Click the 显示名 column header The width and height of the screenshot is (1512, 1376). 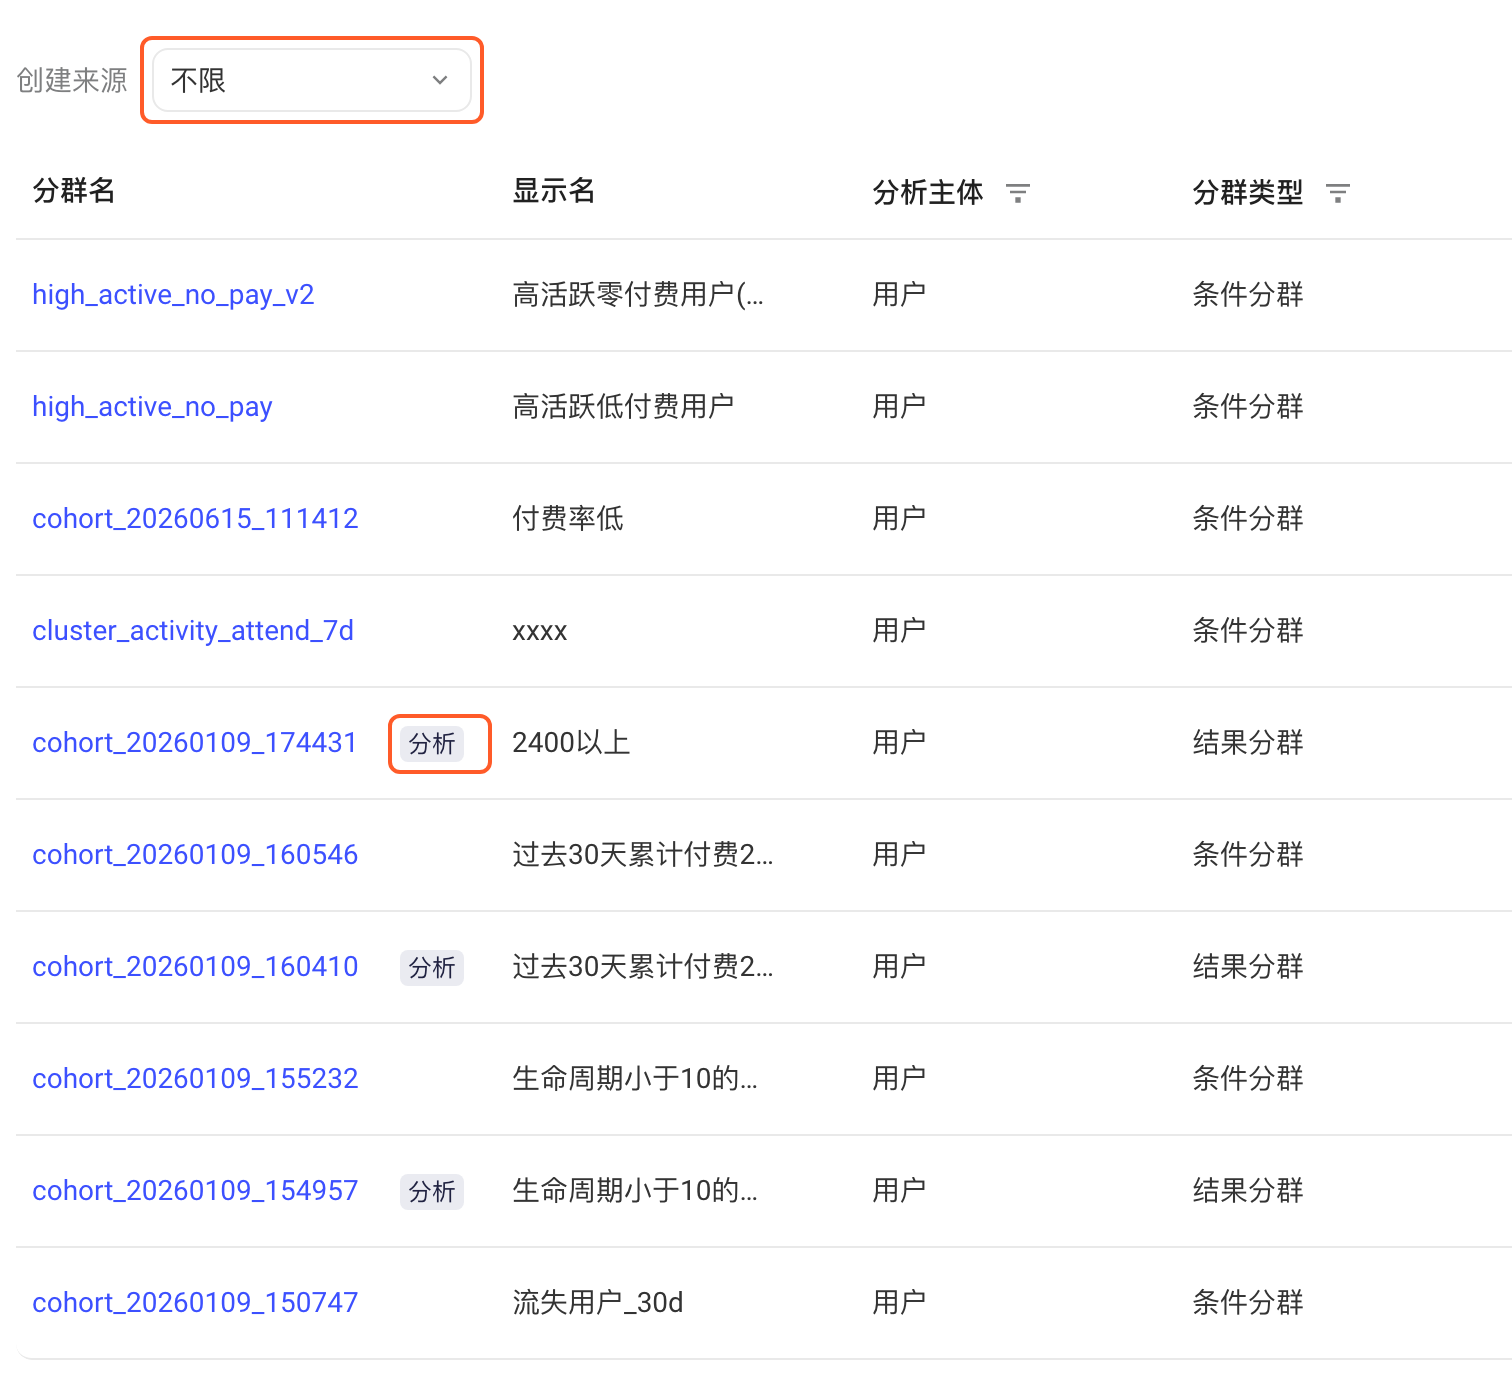click(554, 191)
